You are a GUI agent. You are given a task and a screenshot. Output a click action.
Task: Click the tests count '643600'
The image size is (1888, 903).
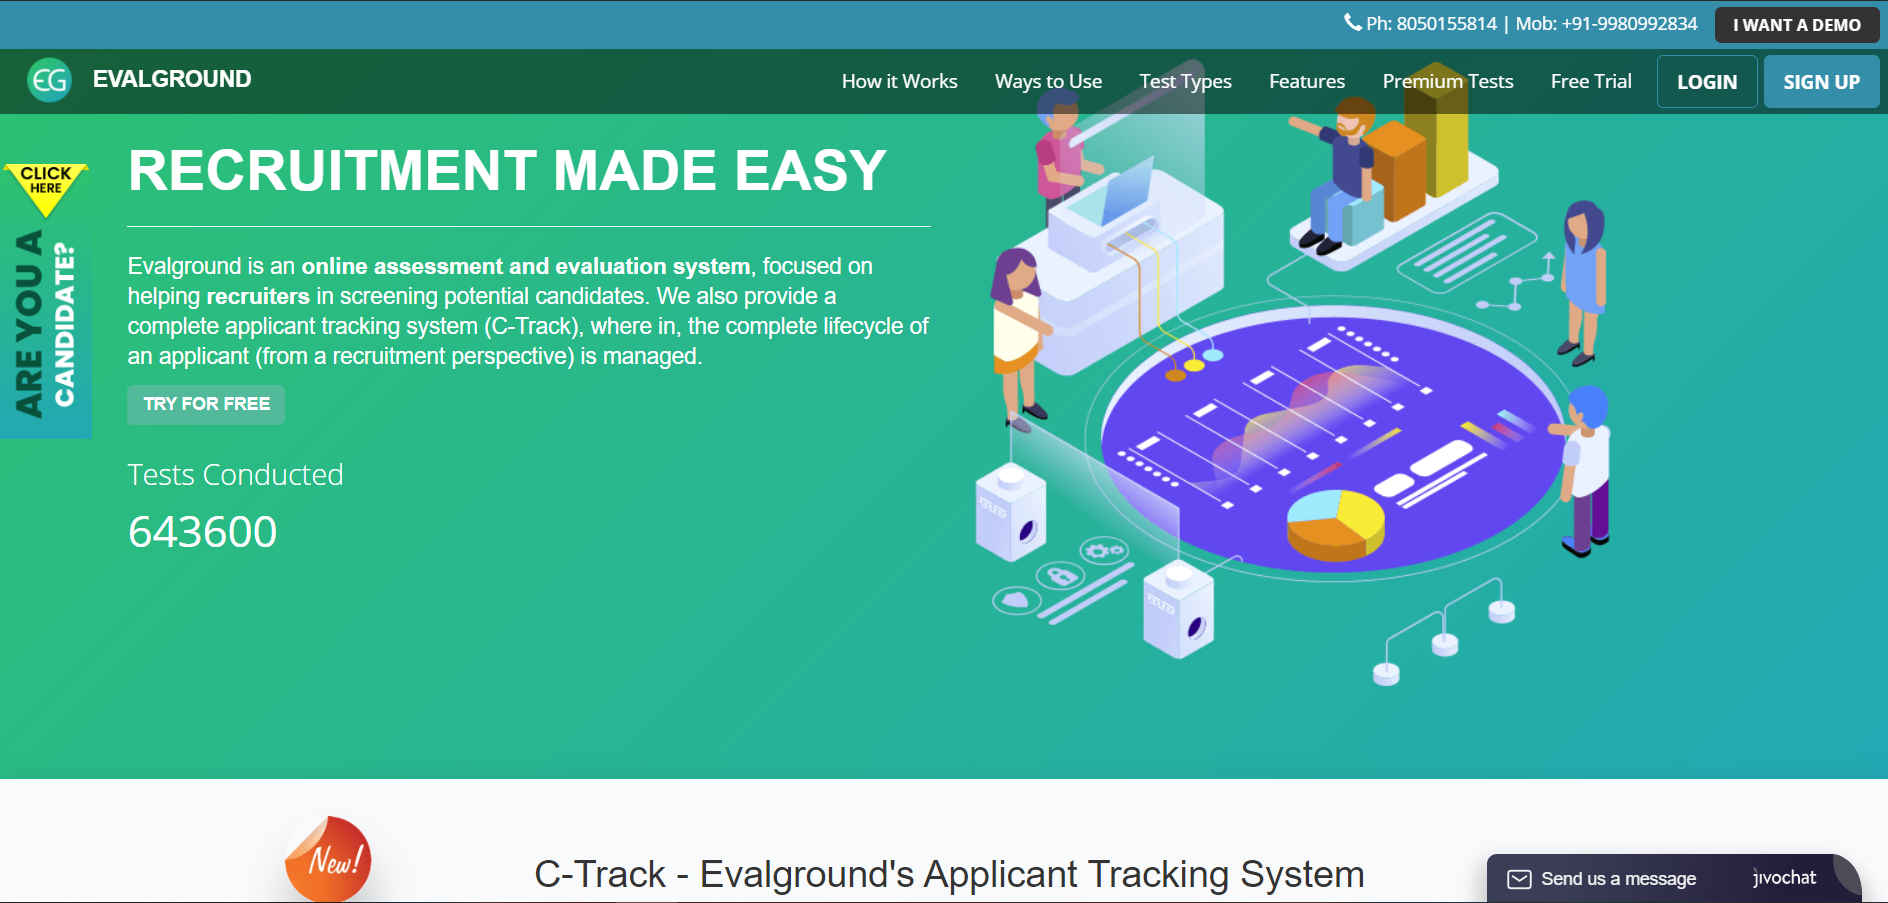(x=202, y=532)
